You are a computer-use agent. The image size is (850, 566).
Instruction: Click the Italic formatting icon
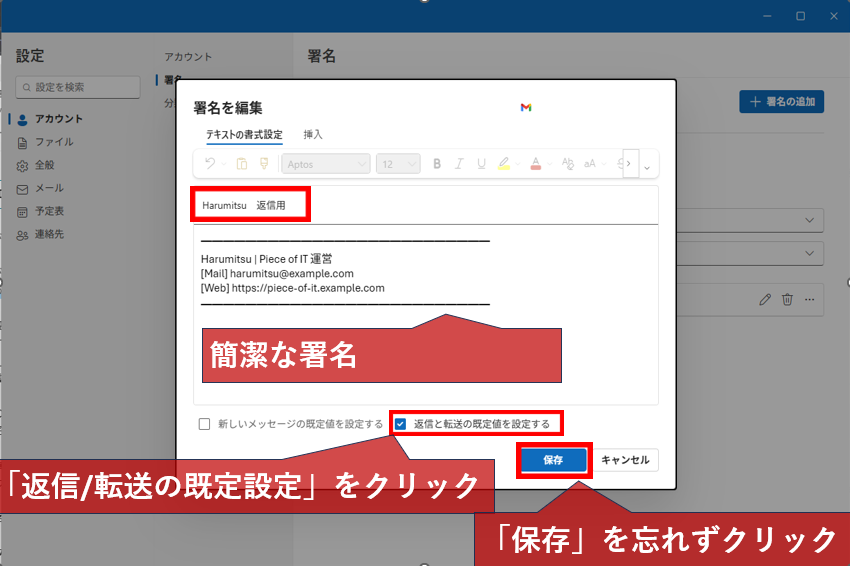click(x=459, y=164)
